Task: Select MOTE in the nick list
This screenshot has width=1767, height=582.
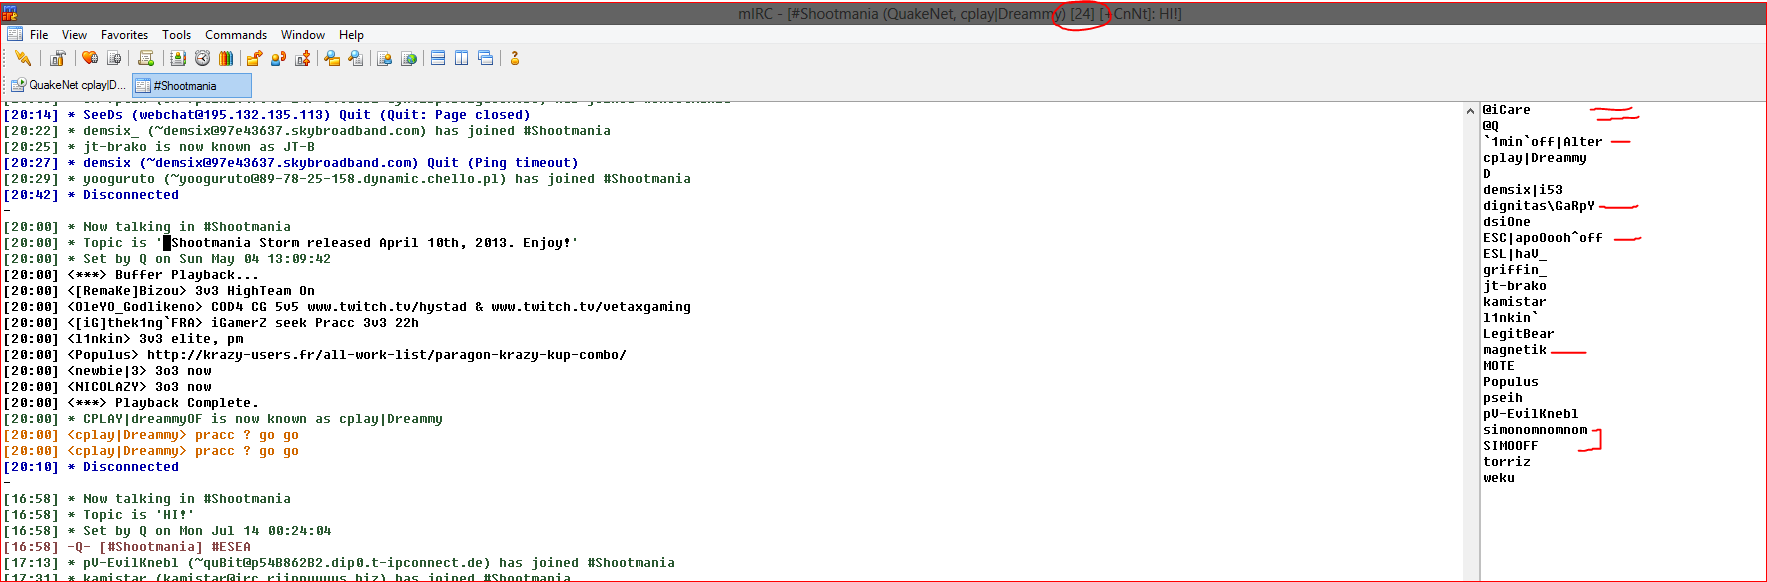Action: pyautogui.click(x=1498, y=366)
